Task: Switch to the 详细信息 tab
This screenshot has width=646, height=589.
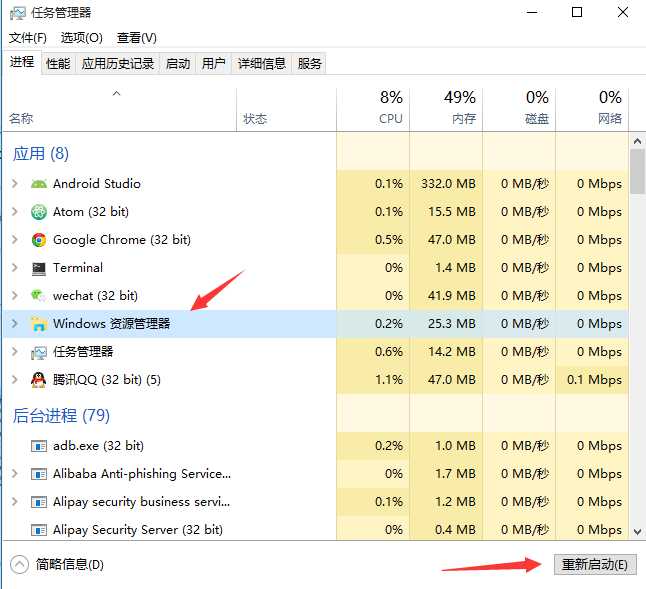Action: 262,63
